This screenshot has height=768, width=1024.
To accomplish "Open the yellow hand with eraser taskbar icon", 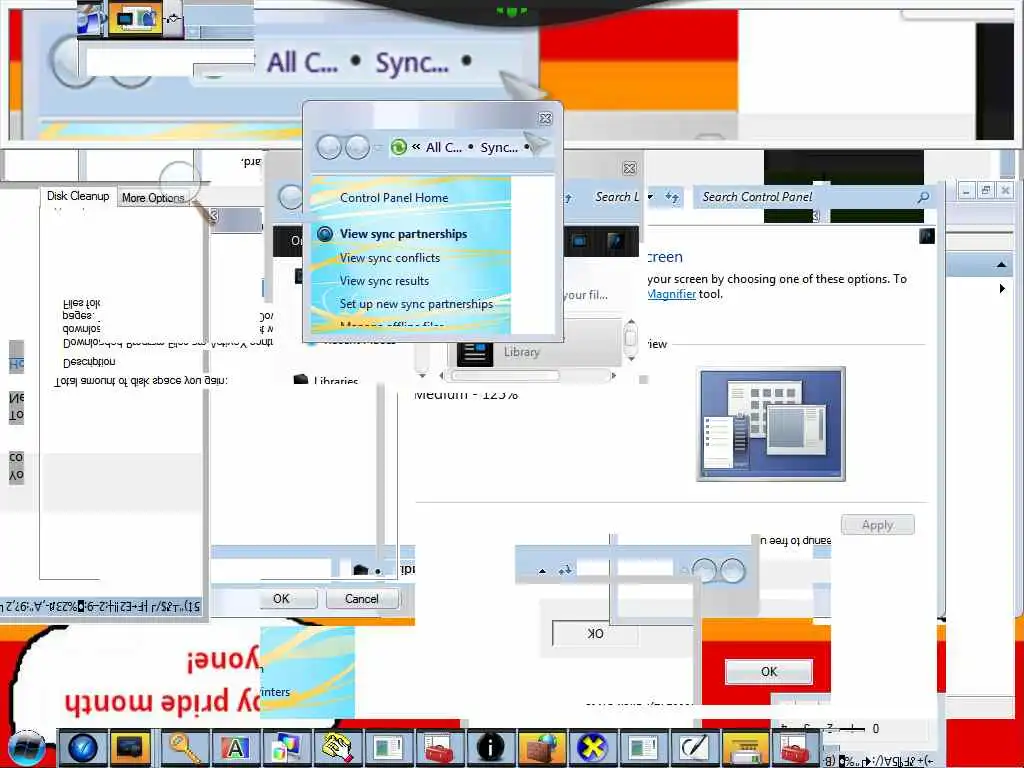I will pos(337,748).
